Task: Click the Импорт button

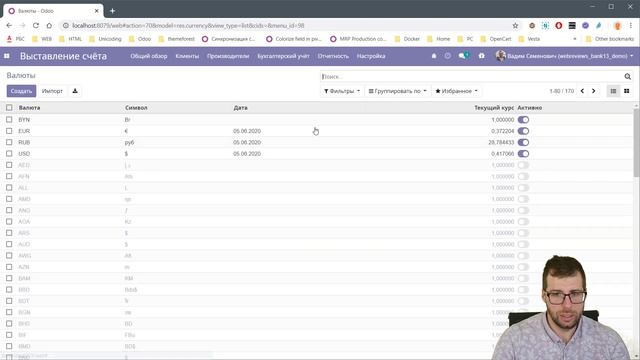Action: point(52,91)
